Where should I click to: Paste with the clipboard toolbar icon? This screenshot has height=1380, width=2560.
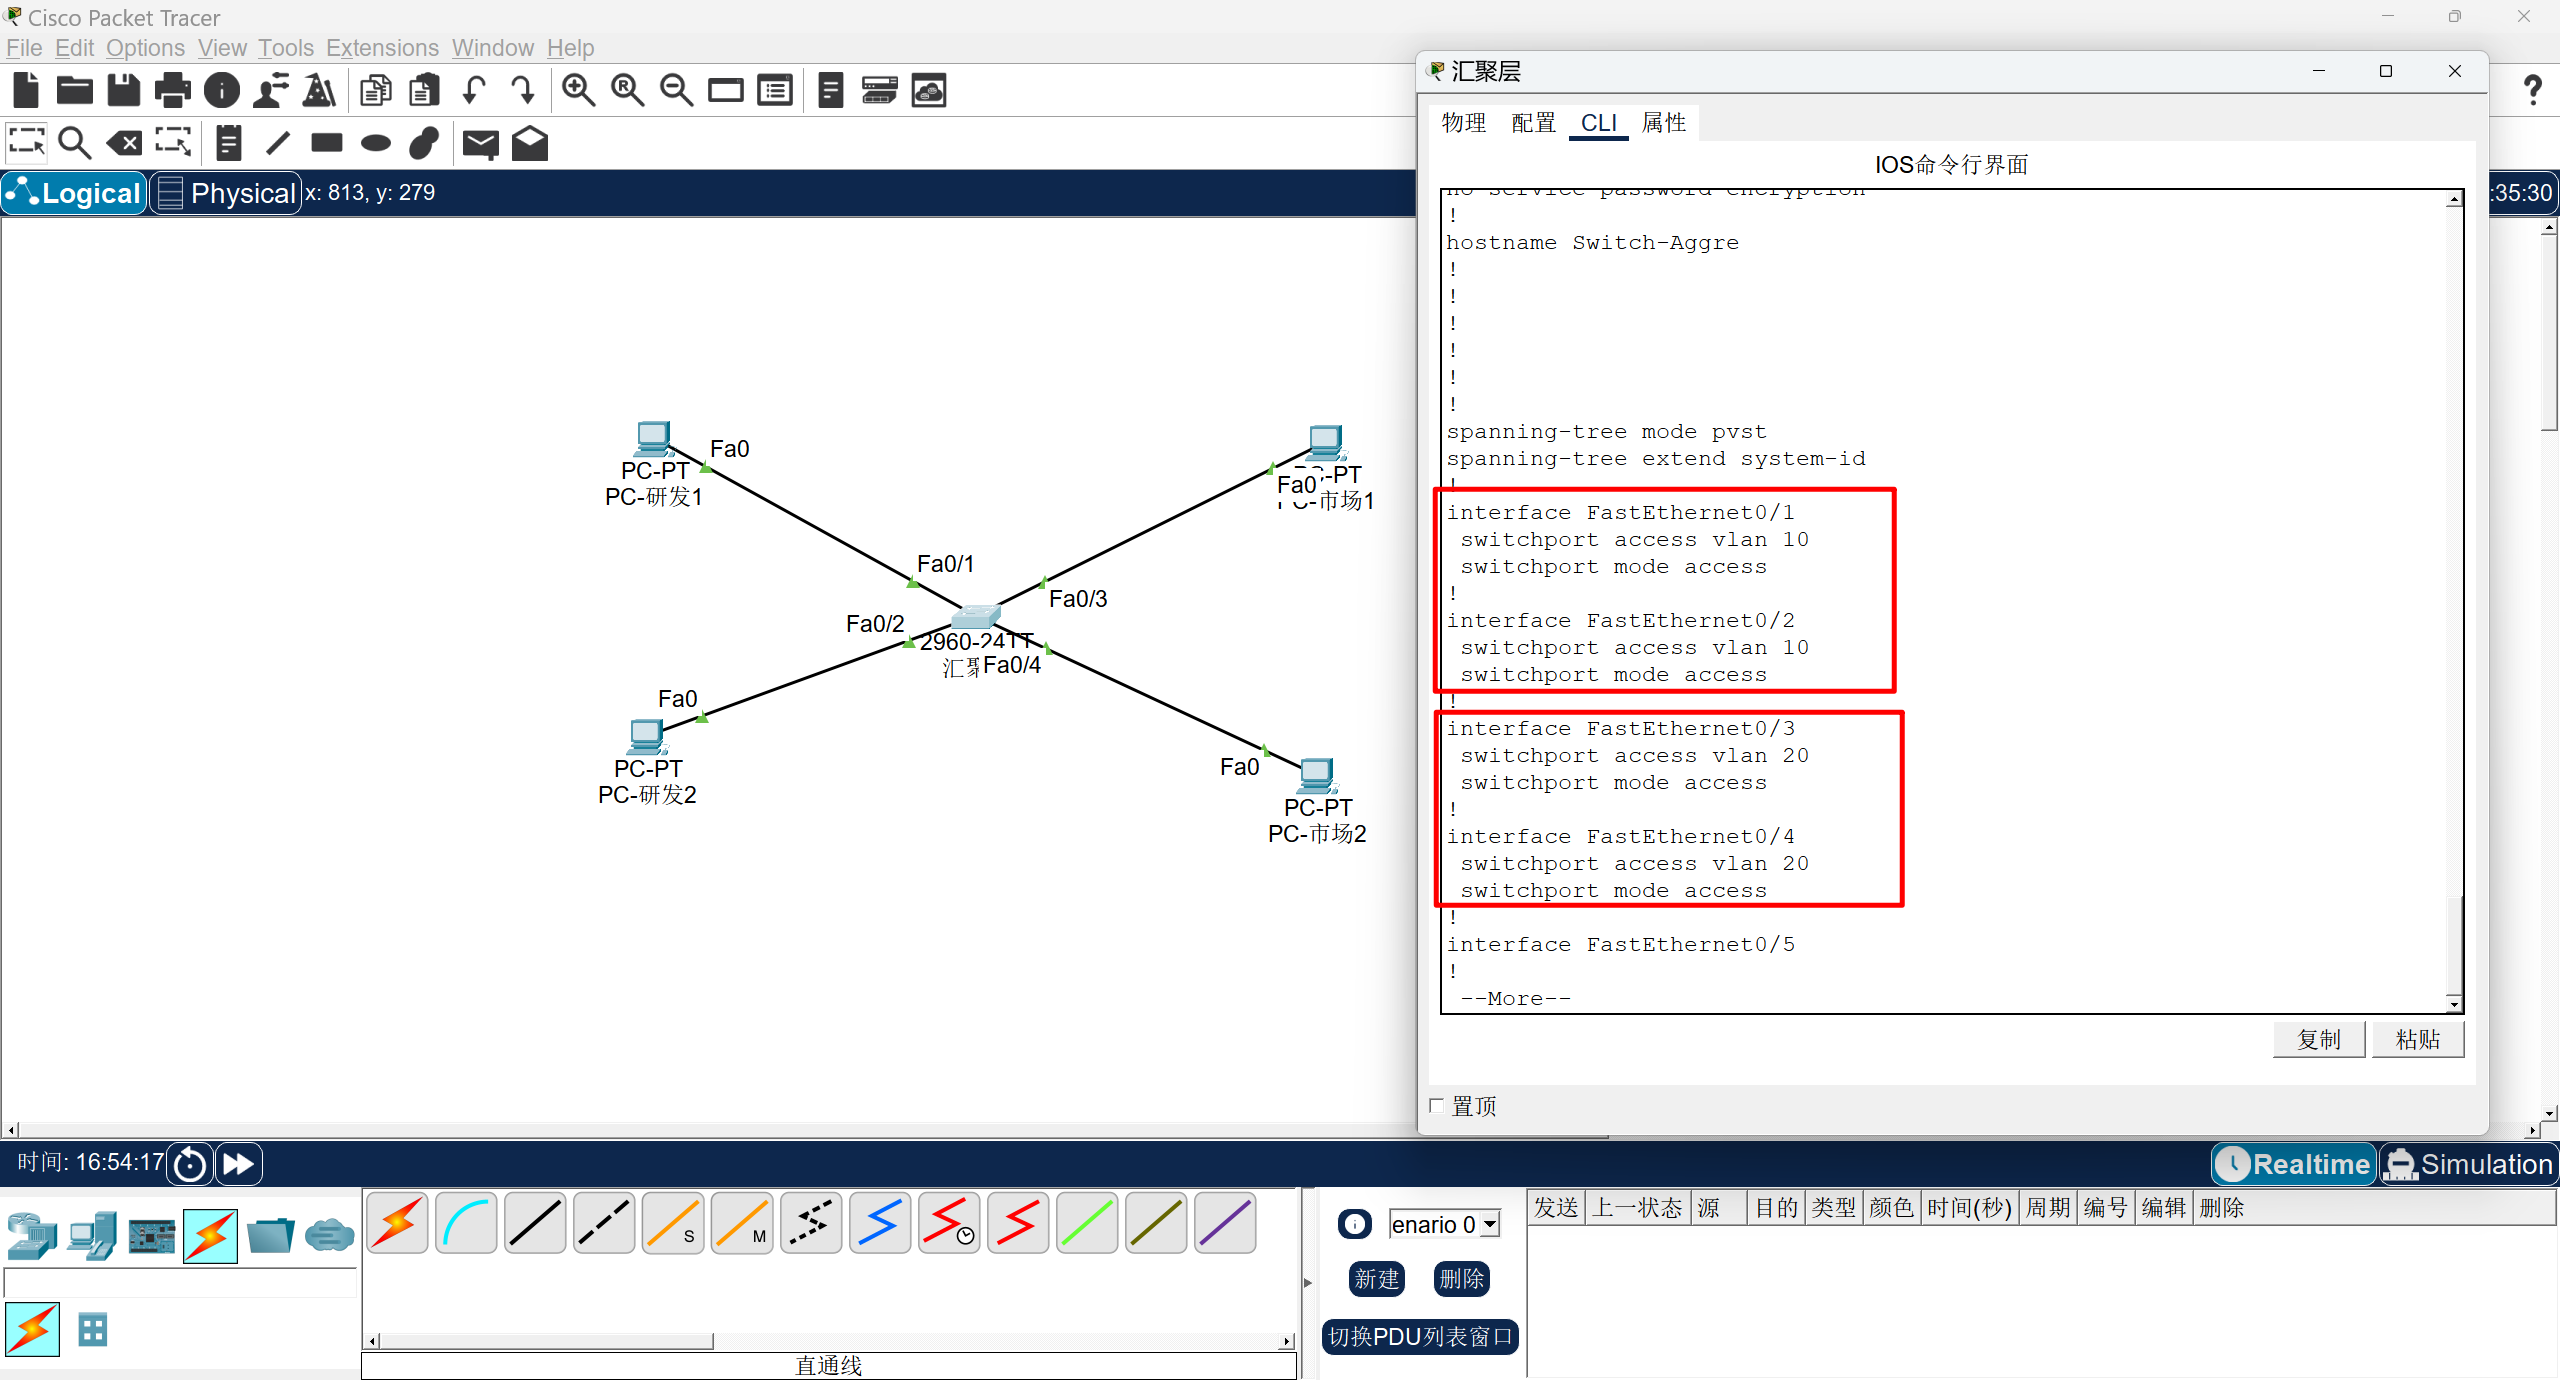[x=425, y=91]
